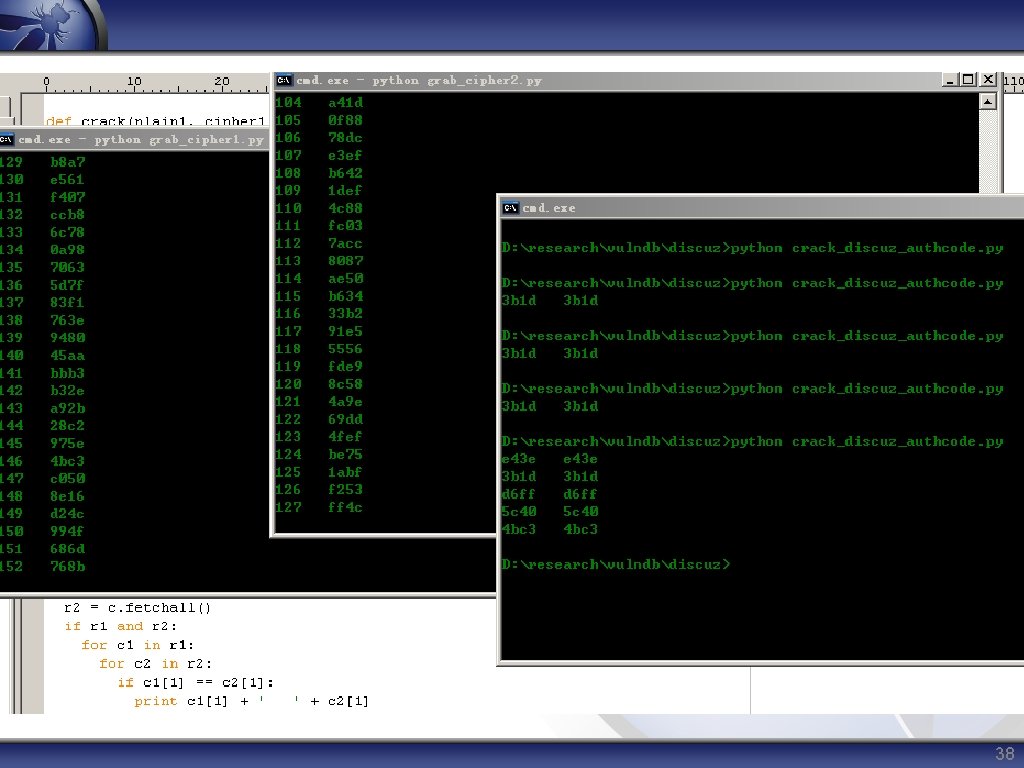The width and height of the screenshot is (1024, 768).
Task: Minimize the grab_cipher2.py console window
Action: (x=952, y=80)
